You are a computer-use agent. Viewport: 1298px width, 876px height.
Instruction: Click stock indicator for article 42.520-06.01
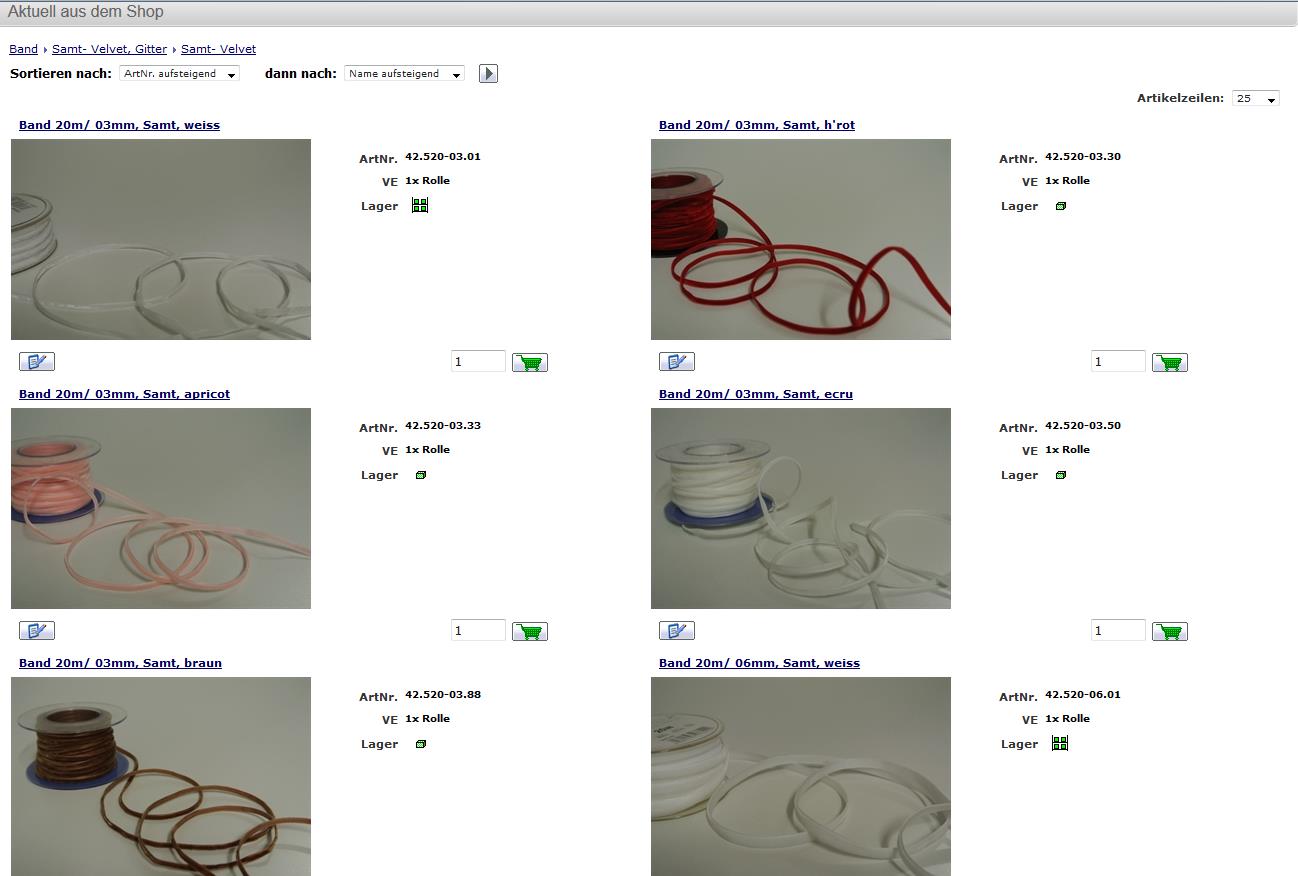point(1060,743)
